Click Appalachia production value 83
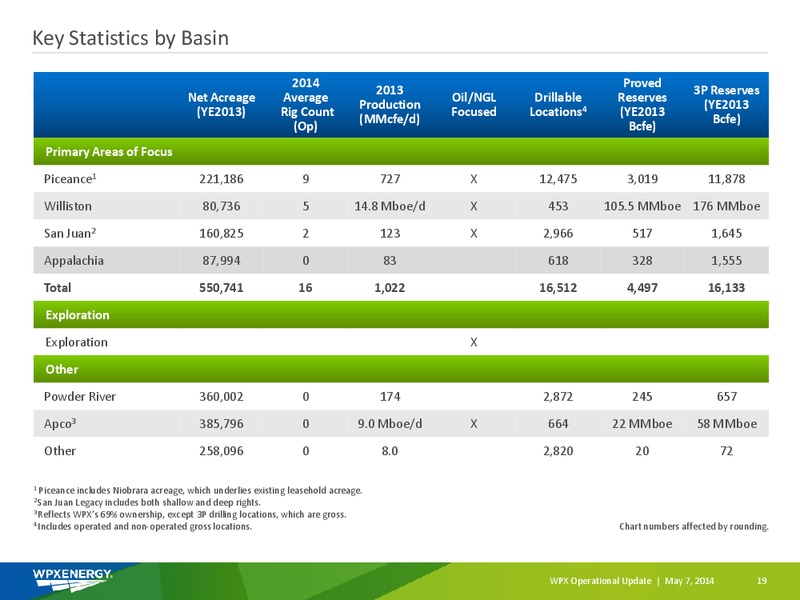The height and width of the screenshot is (600, 800). point(390,261)
